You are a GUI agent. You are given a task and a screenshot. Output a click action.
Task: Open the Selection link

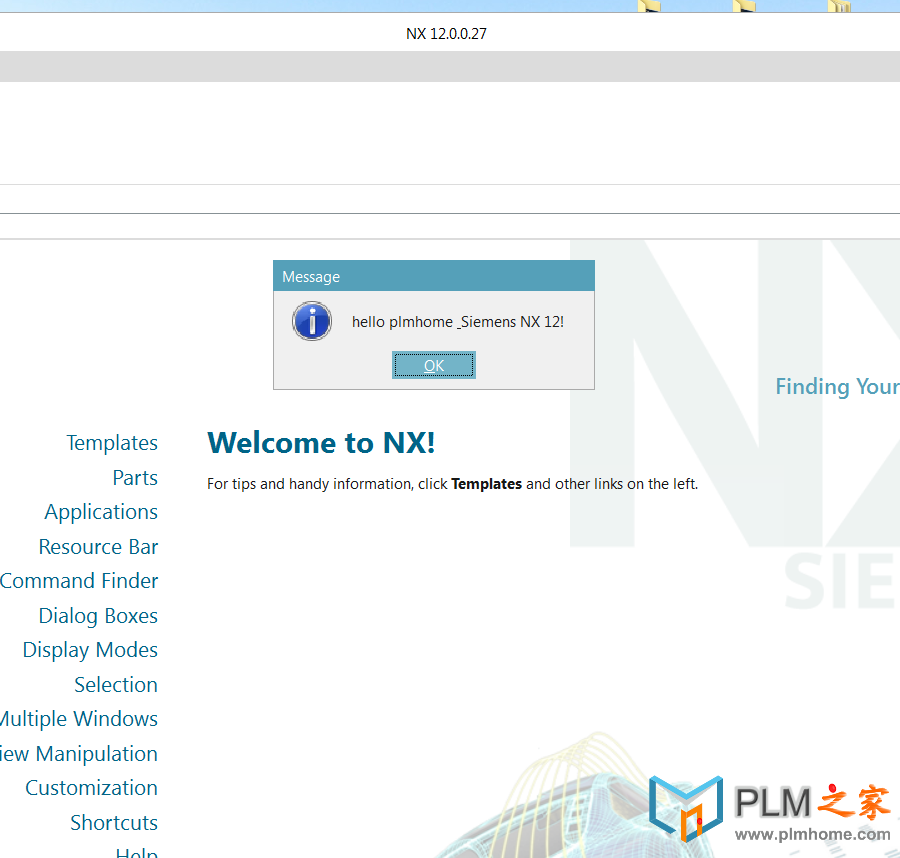(x=116, y=685)
